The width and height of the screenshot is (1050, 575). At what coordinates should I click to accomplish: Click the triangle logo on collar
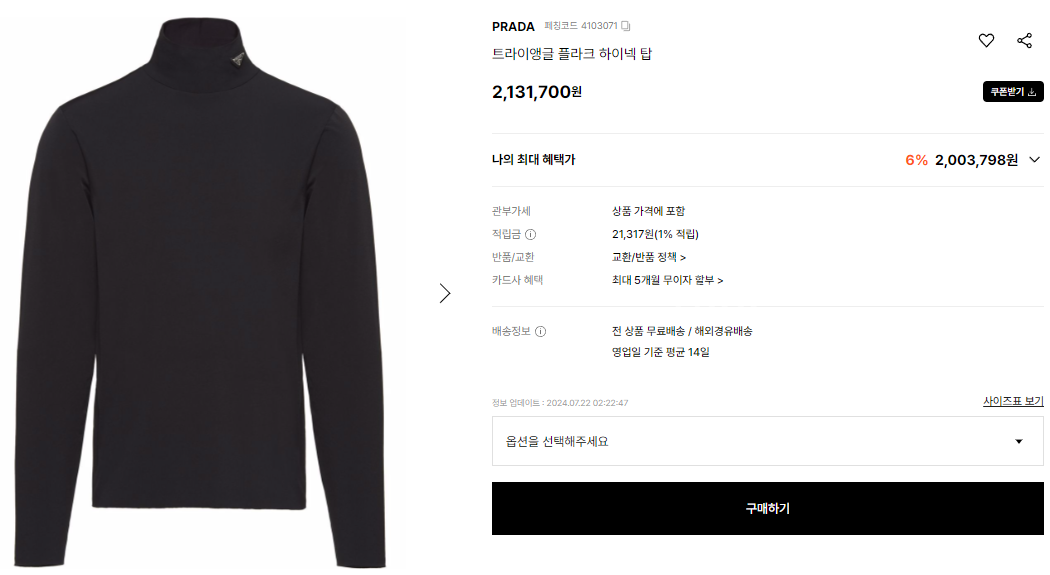pos(238,60)
